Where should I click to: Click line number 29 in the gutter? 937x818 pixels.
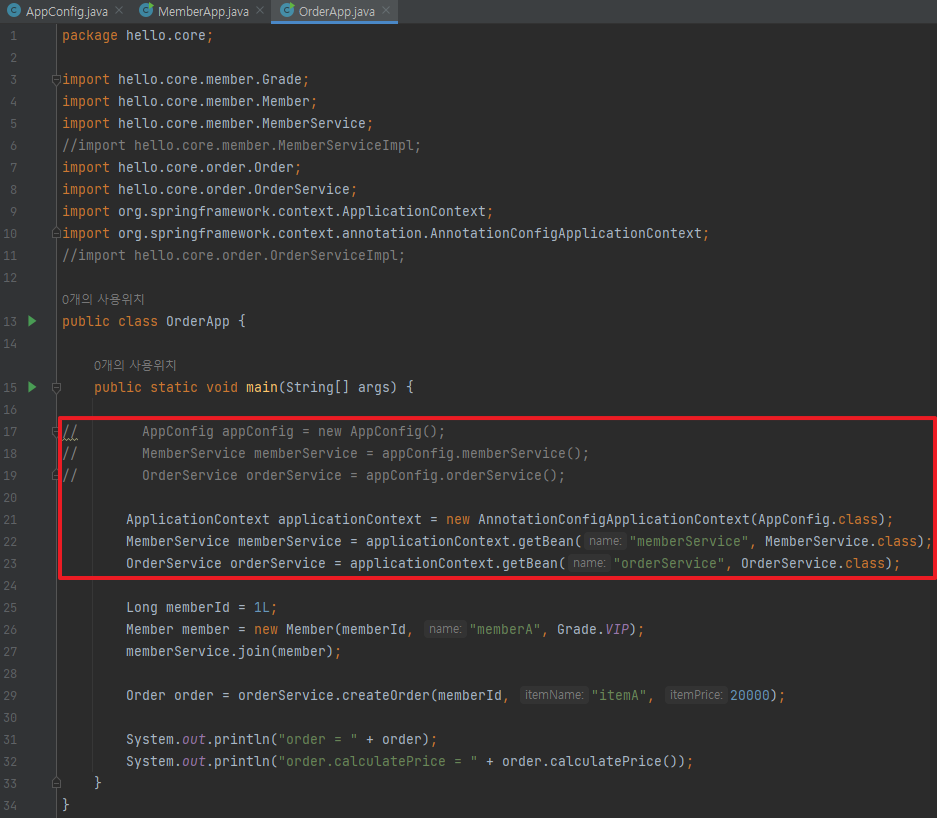coord(10,696)
